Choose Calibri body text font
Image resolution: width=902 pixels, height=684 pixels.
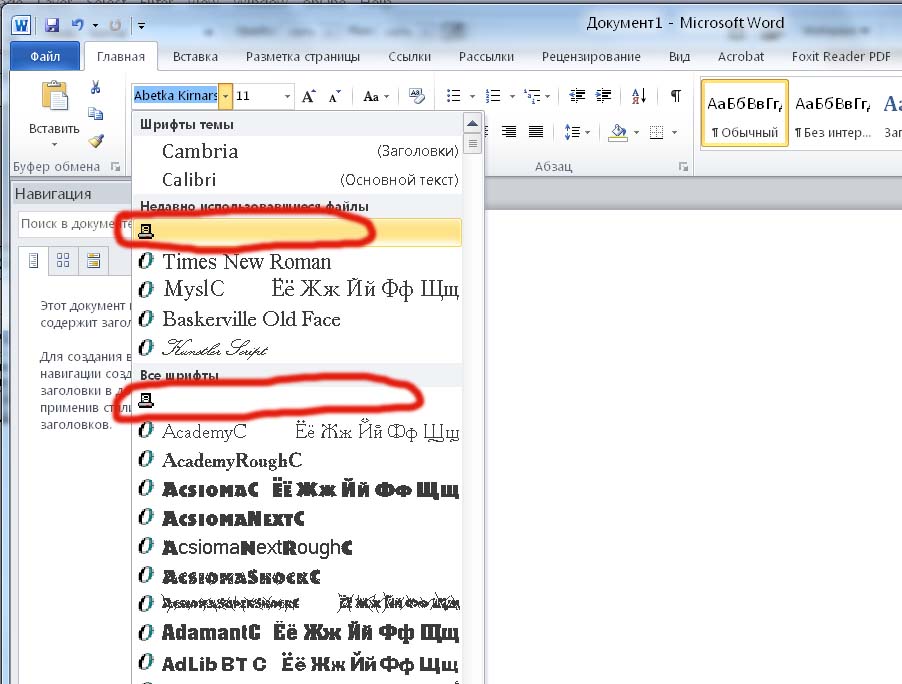297,179
